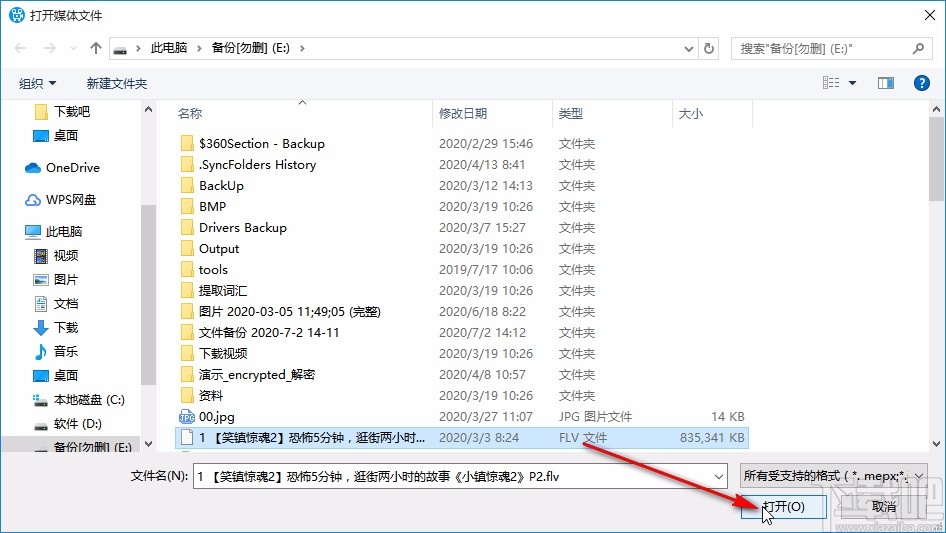Select the Drivers Backup folder

243,228
